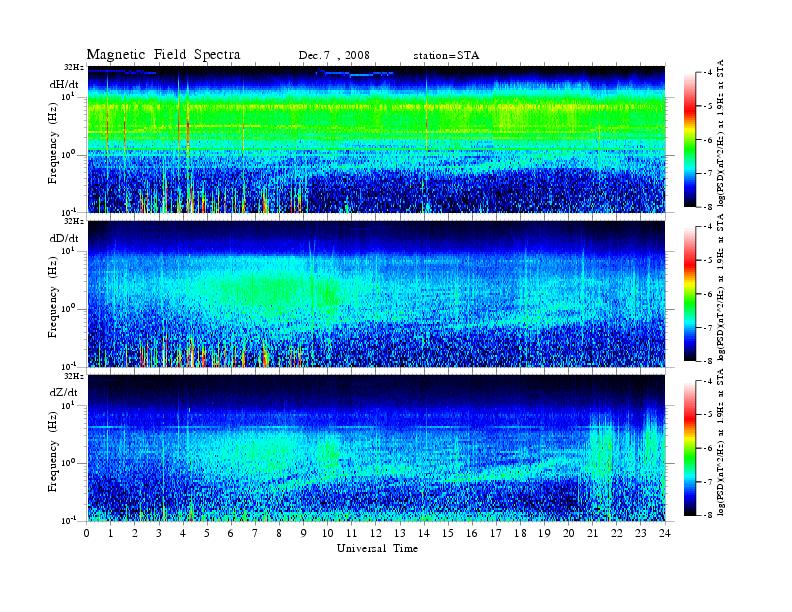Open the dH/dt spectrogram plot
792x612 pixels.
(376, 139)
